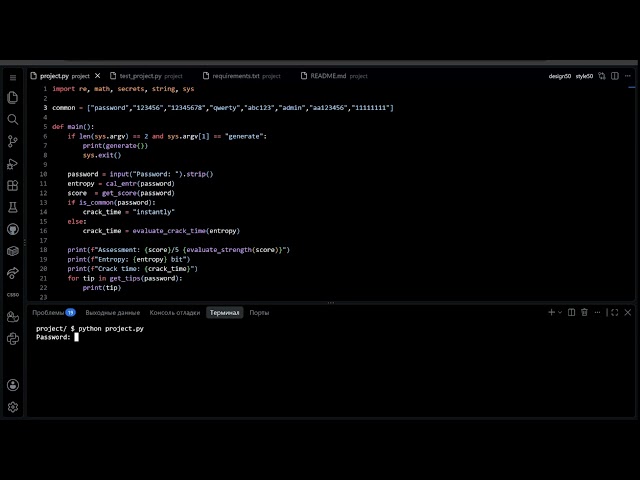Open the Extensions view
The image size is (640, 480).
point(13,185)
